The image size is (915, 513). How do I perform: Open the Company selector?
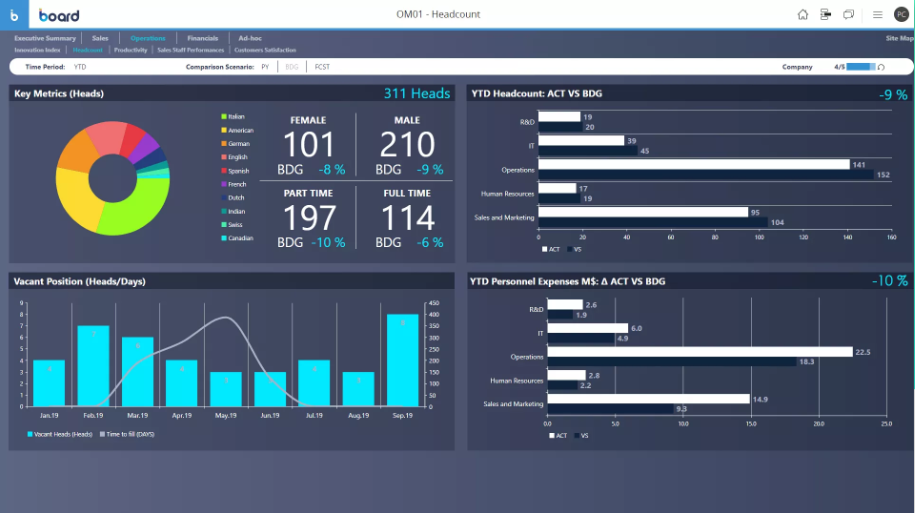(797, 67)
